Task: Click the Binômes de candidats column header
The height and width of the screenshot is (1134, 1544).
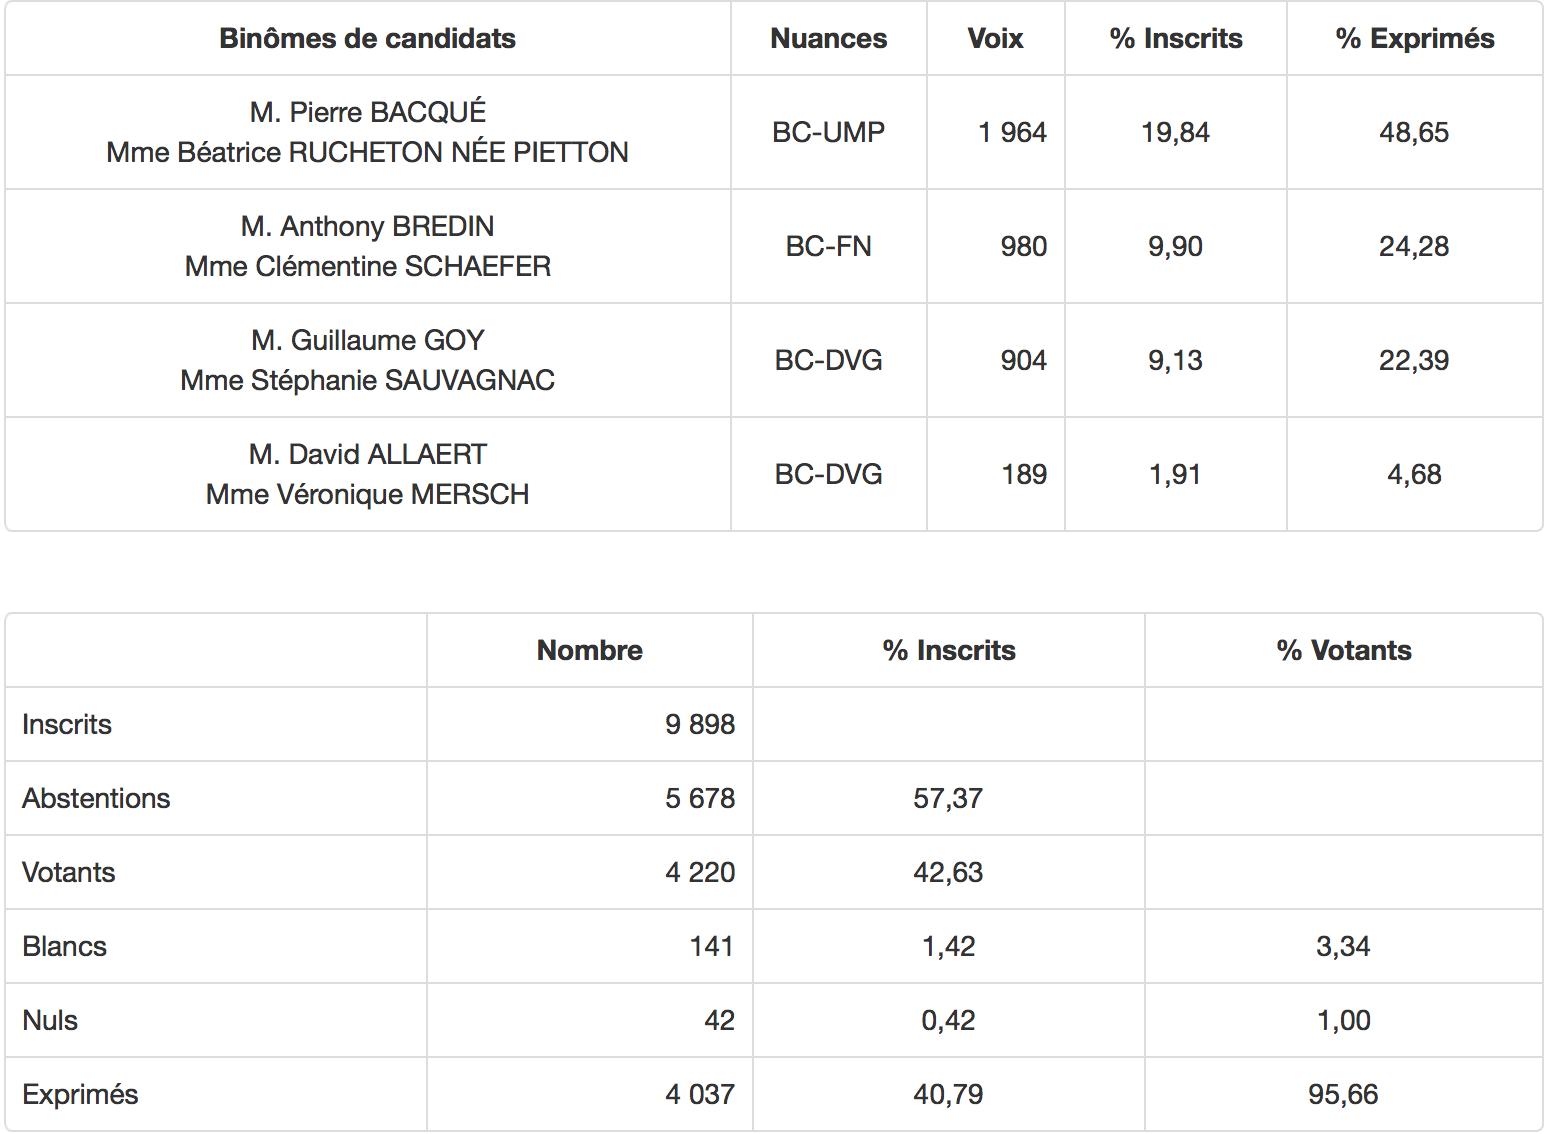Action: click(x=367, y=39)
